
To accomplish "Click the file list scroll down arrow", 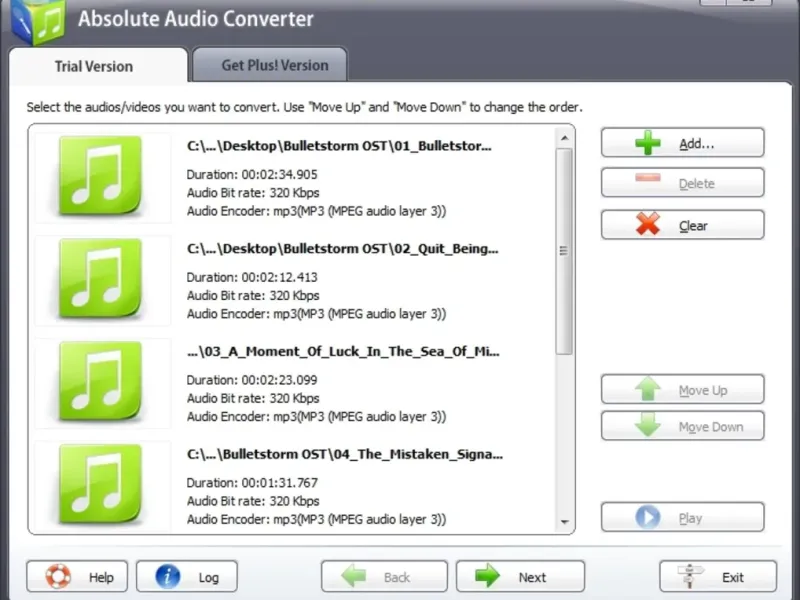I will [564, 521].
